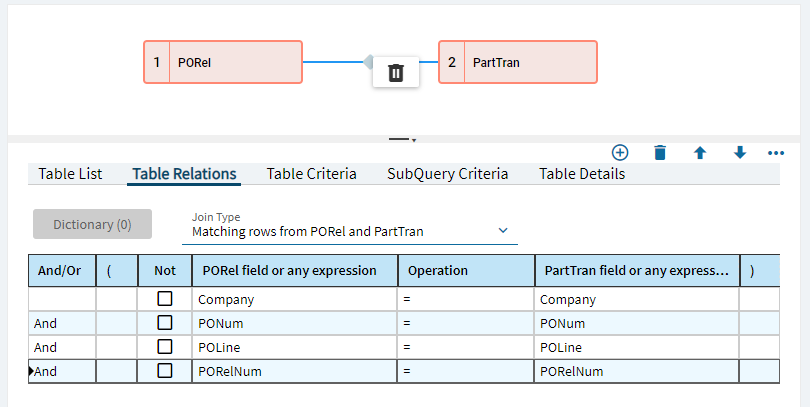The width and height of the screenshot is (810, 407).
Task: Open the Table Criteria tab
Action: coord(311,174)
